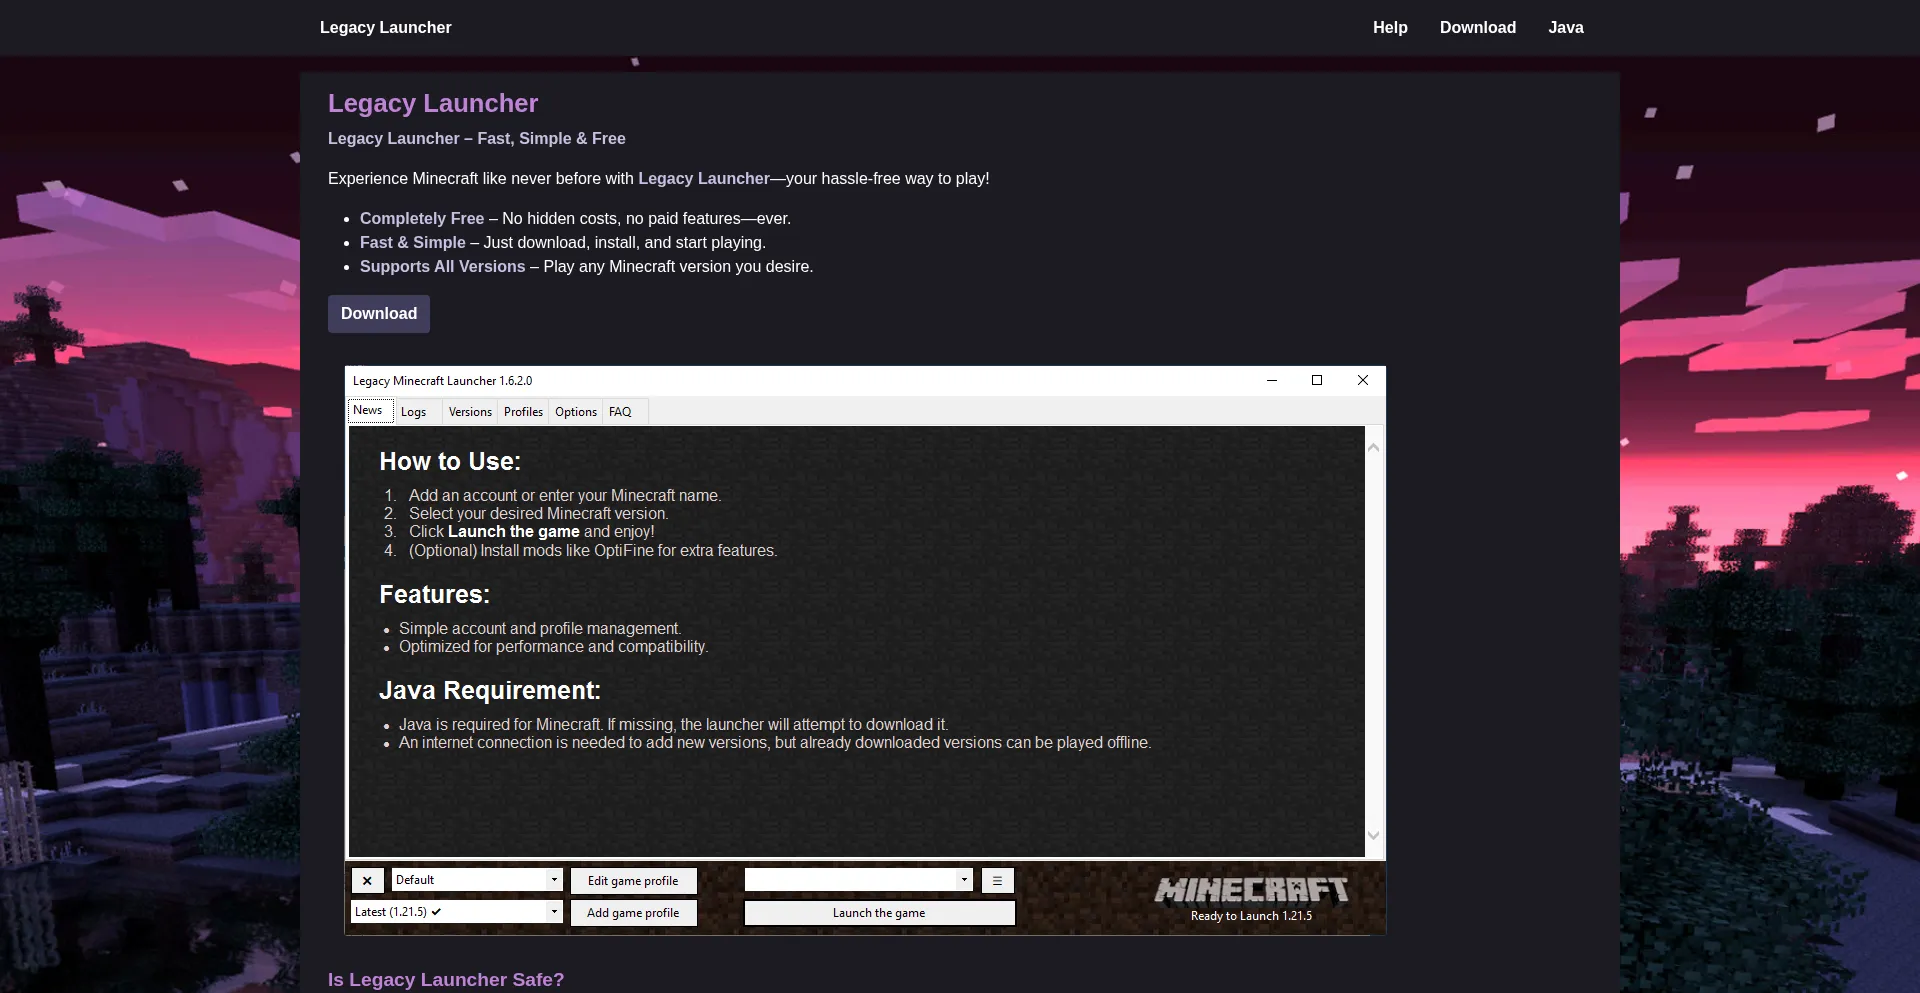Viewport: 1920px width, 993px height.
Task: Open the hamburger settings menu icon
Action: [997, 881]
